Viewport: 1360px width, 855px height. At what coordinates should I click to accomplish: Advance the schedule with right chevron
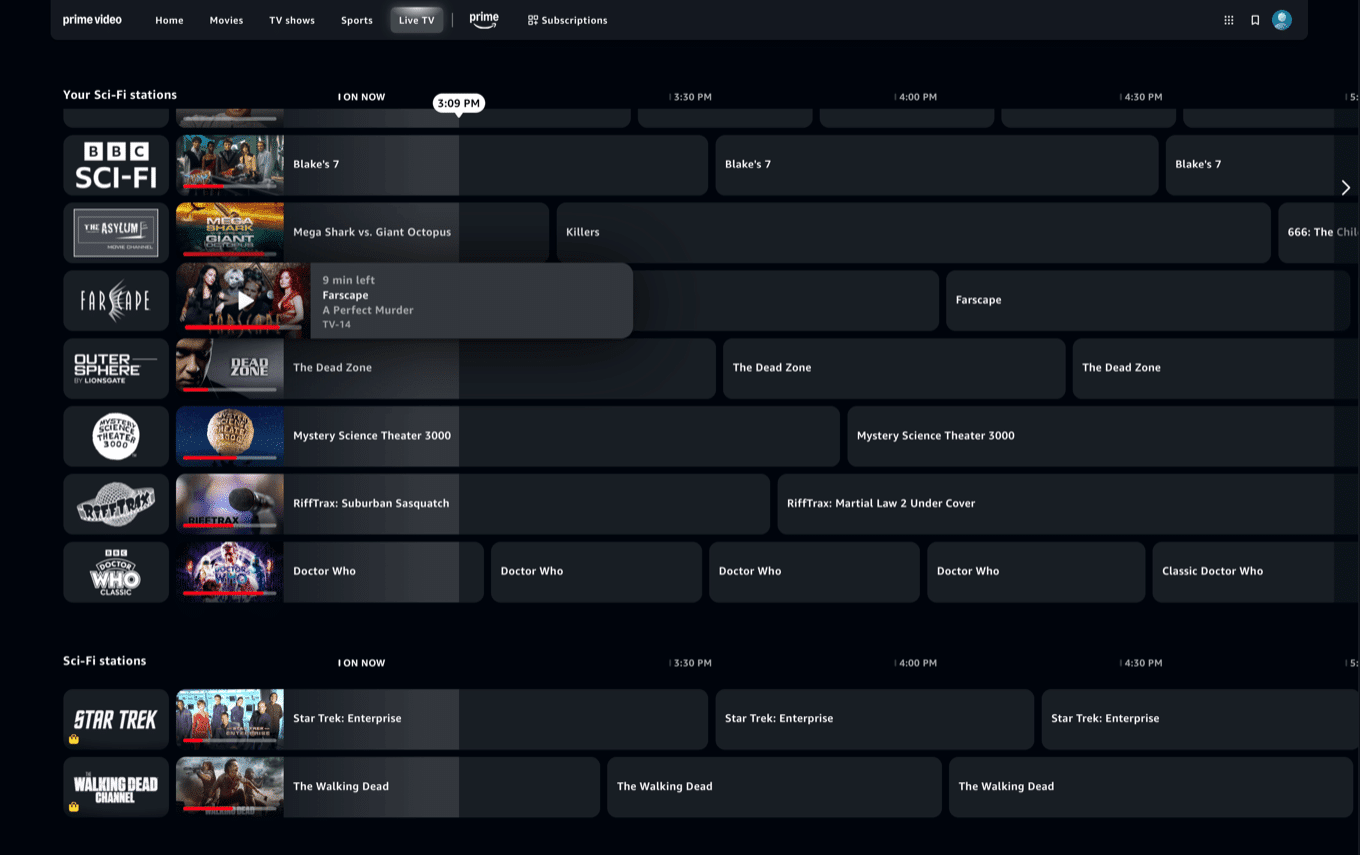coord(1345,188)
